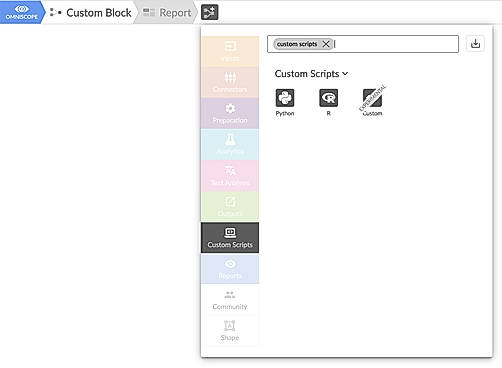Open the Reports category in sidebar
The height and width of the screenshot is (368, 502).
pyautogui.click(x=230, y=269)
